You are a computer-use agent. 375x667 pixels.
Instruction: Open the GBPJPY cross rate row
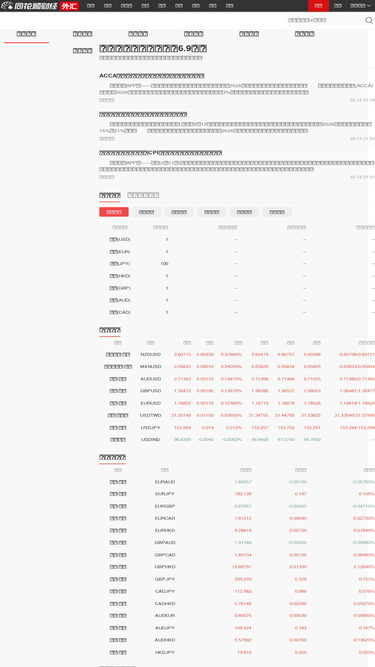tap(237, 579)
